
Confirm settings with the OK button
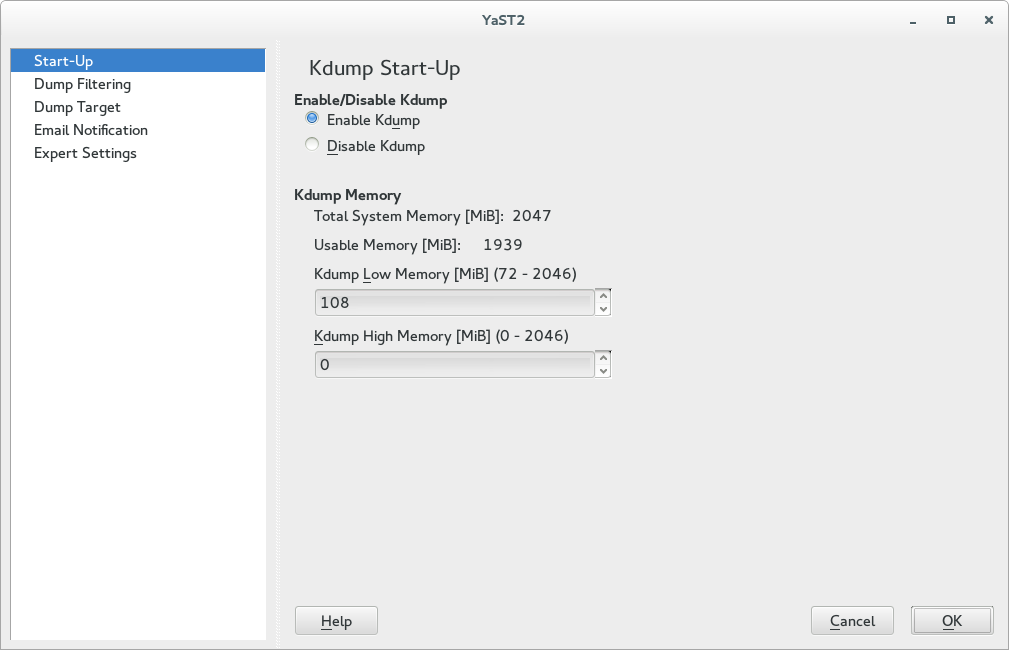(x=952, y=621)
